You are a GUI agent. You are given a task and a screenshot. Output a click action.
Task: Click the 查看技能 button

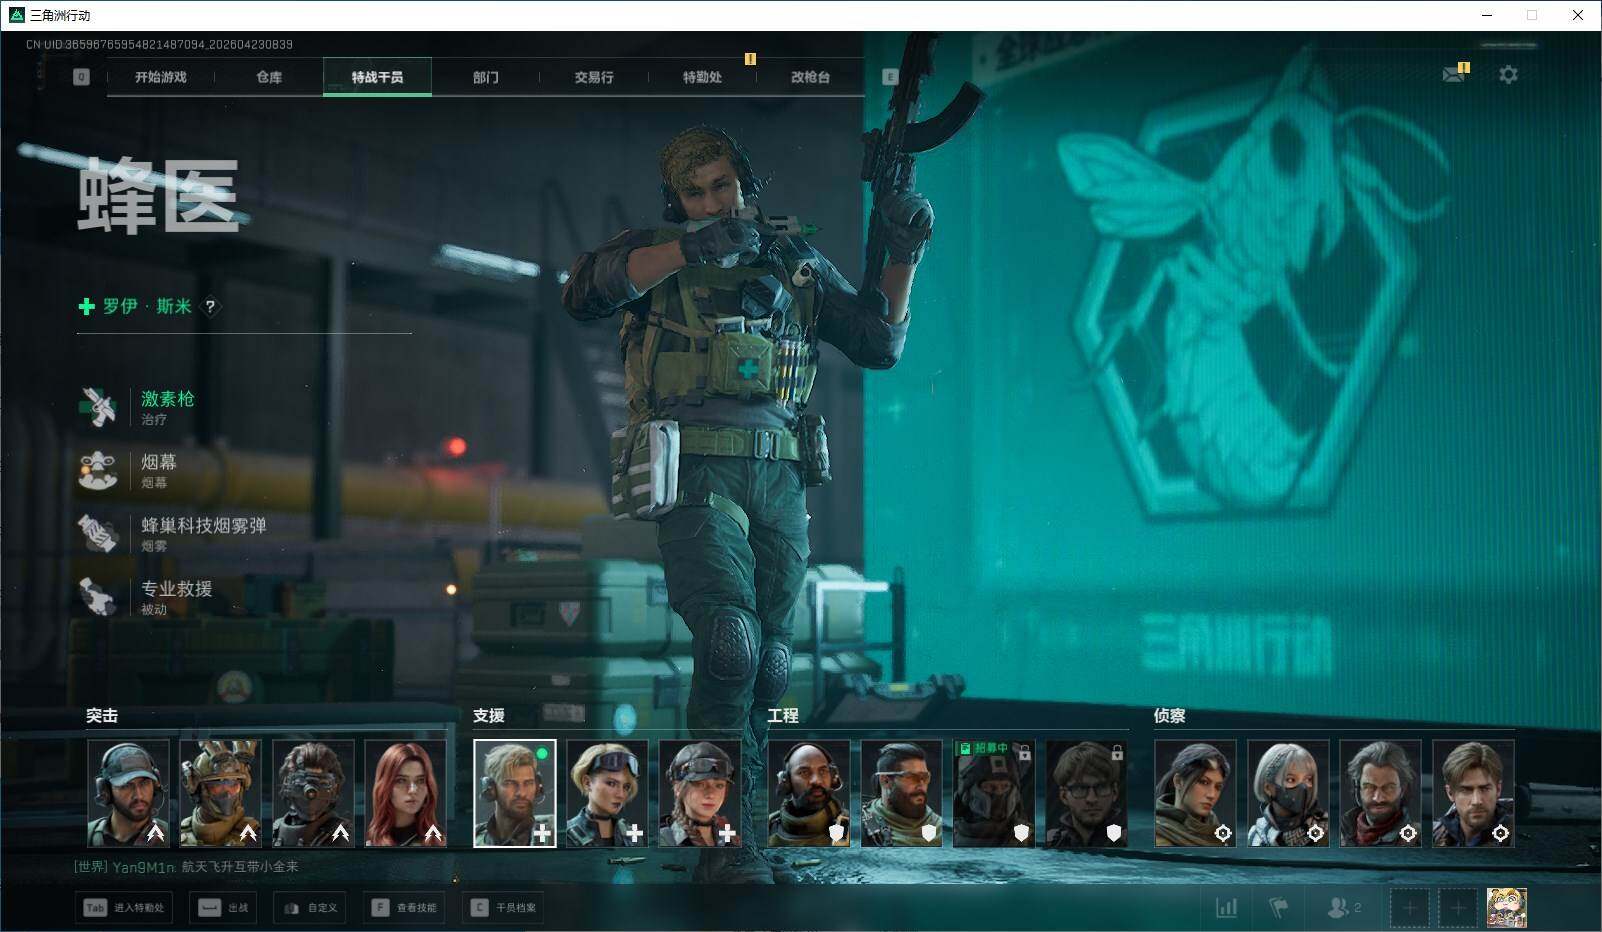tap(405, 907)
